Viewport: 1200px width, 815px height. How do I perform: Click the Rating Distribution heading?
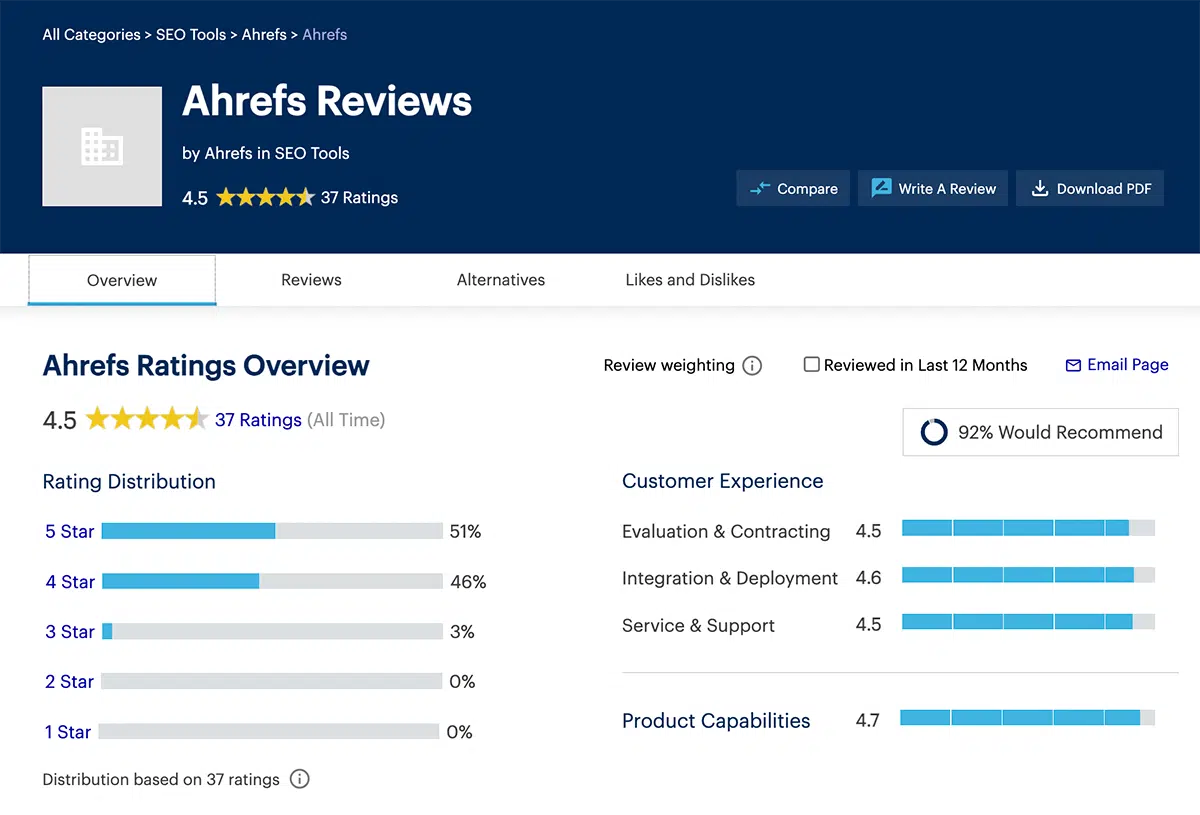point(129,481)
